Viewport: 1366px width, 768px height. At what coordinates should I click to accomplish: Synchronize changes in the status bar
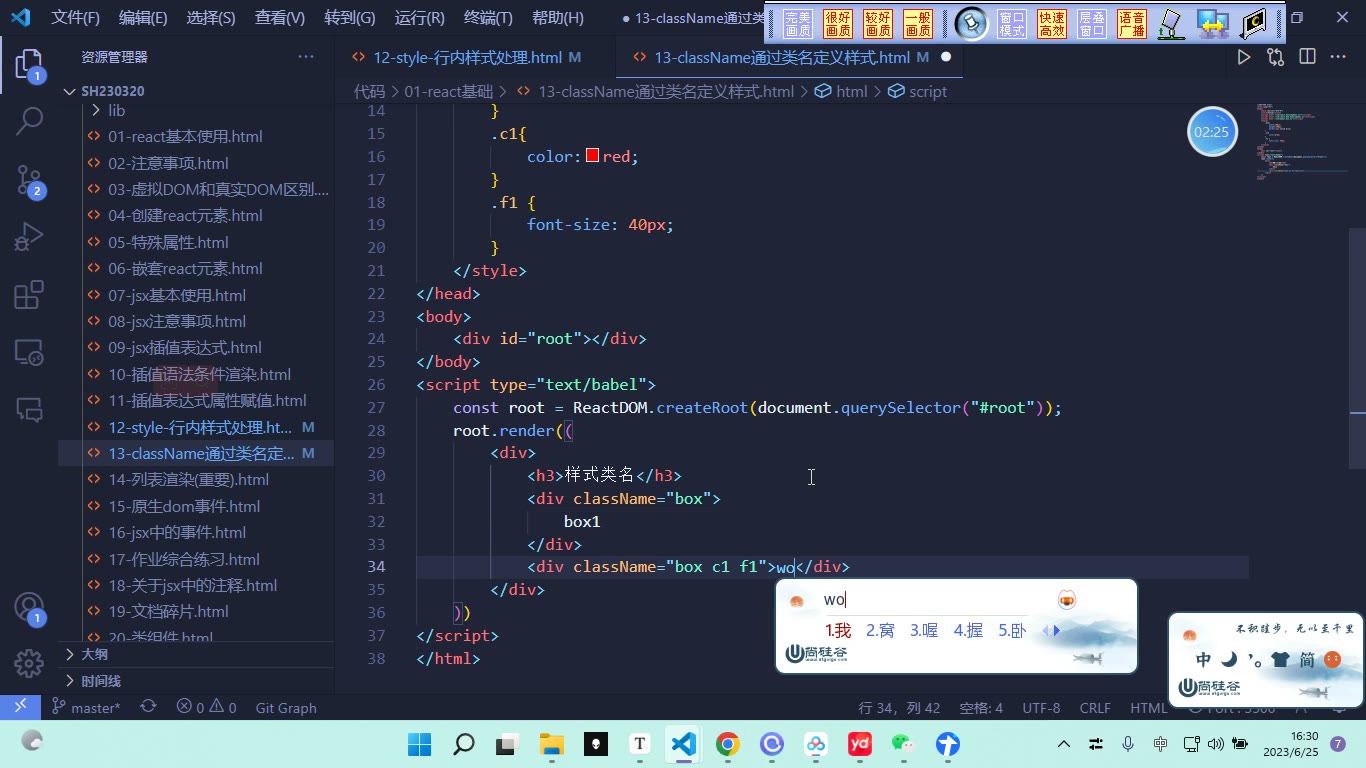click(148, 707)
